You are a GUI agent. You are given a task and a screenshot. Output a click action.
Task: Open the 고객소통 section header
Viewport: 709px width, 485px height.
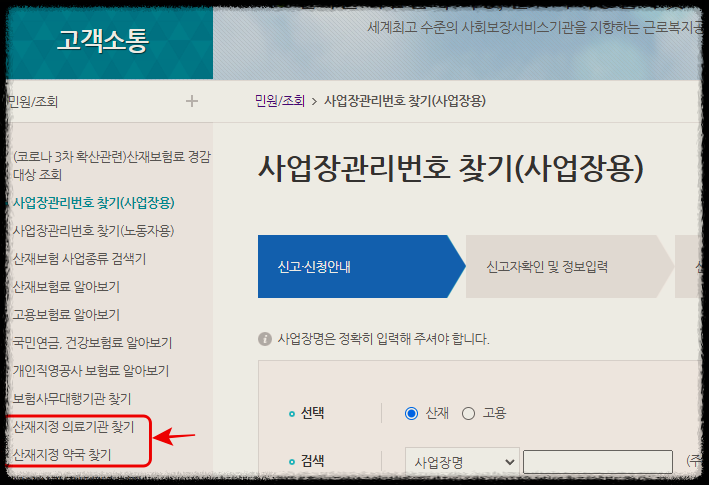pos(103,41)
